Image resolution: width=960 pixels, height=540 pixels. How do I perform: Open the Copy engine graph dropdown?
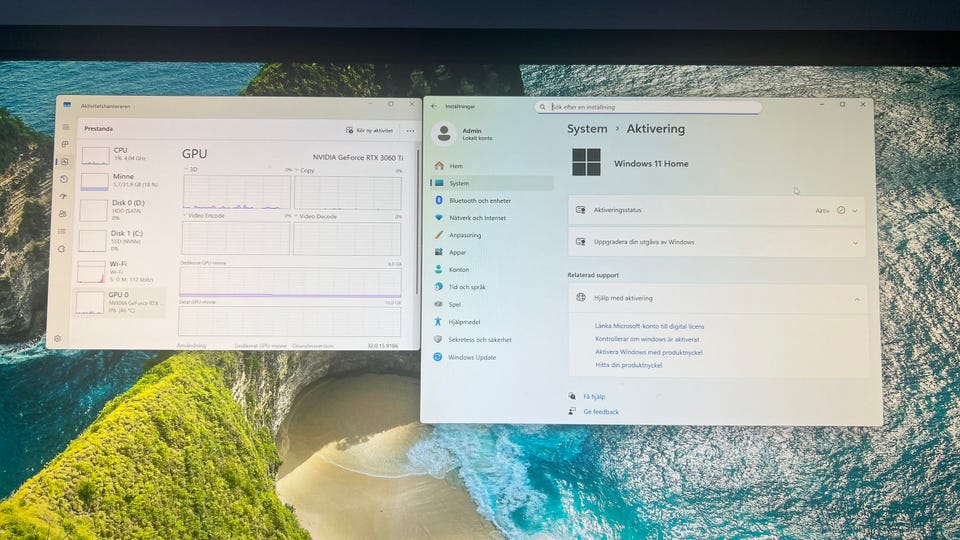pyautogui.click(x=297, y=170)
